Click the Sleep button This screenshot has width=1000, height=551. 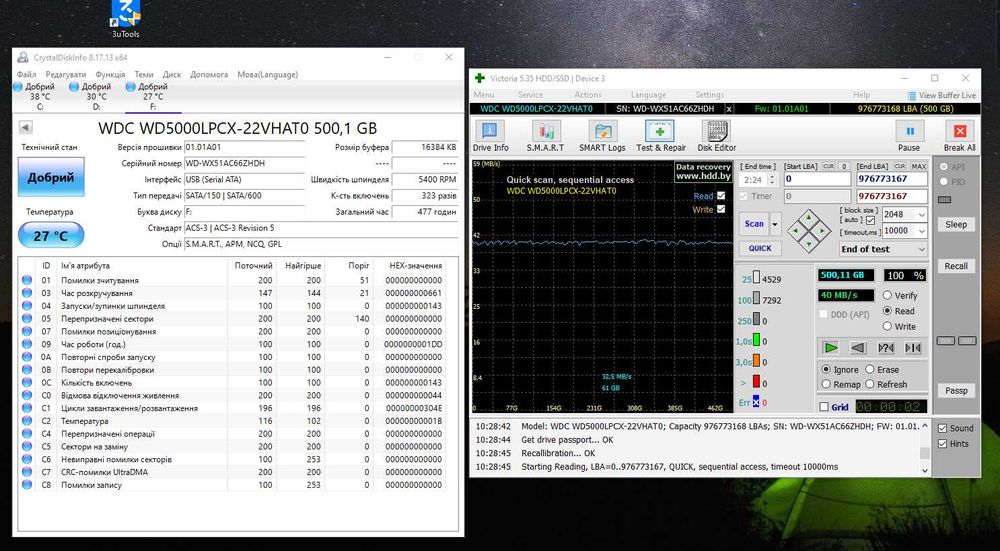pyautogui.click(x=956, y=224)
